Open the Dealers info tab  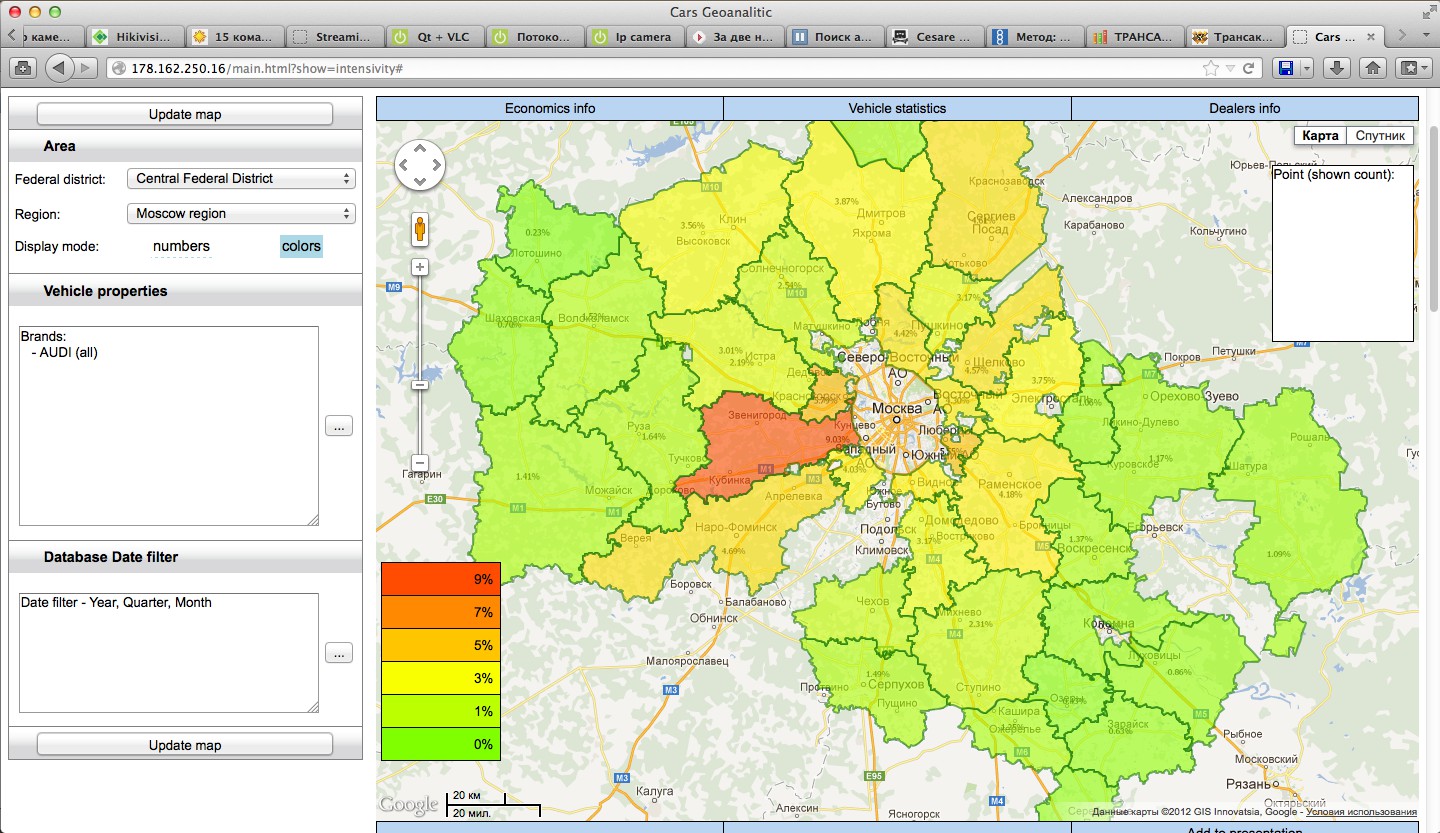click(x=1244, y=108)
